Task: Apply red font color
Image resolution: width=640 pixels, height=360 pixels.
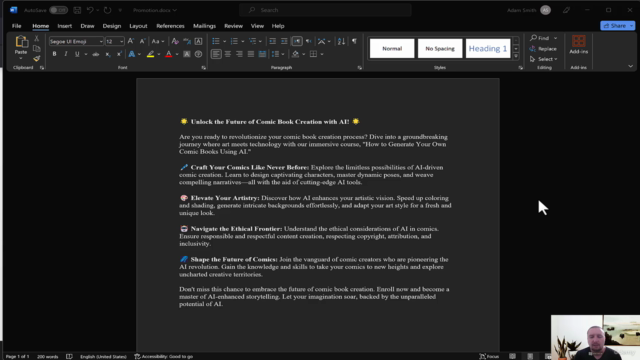Action: pos(169,54)
